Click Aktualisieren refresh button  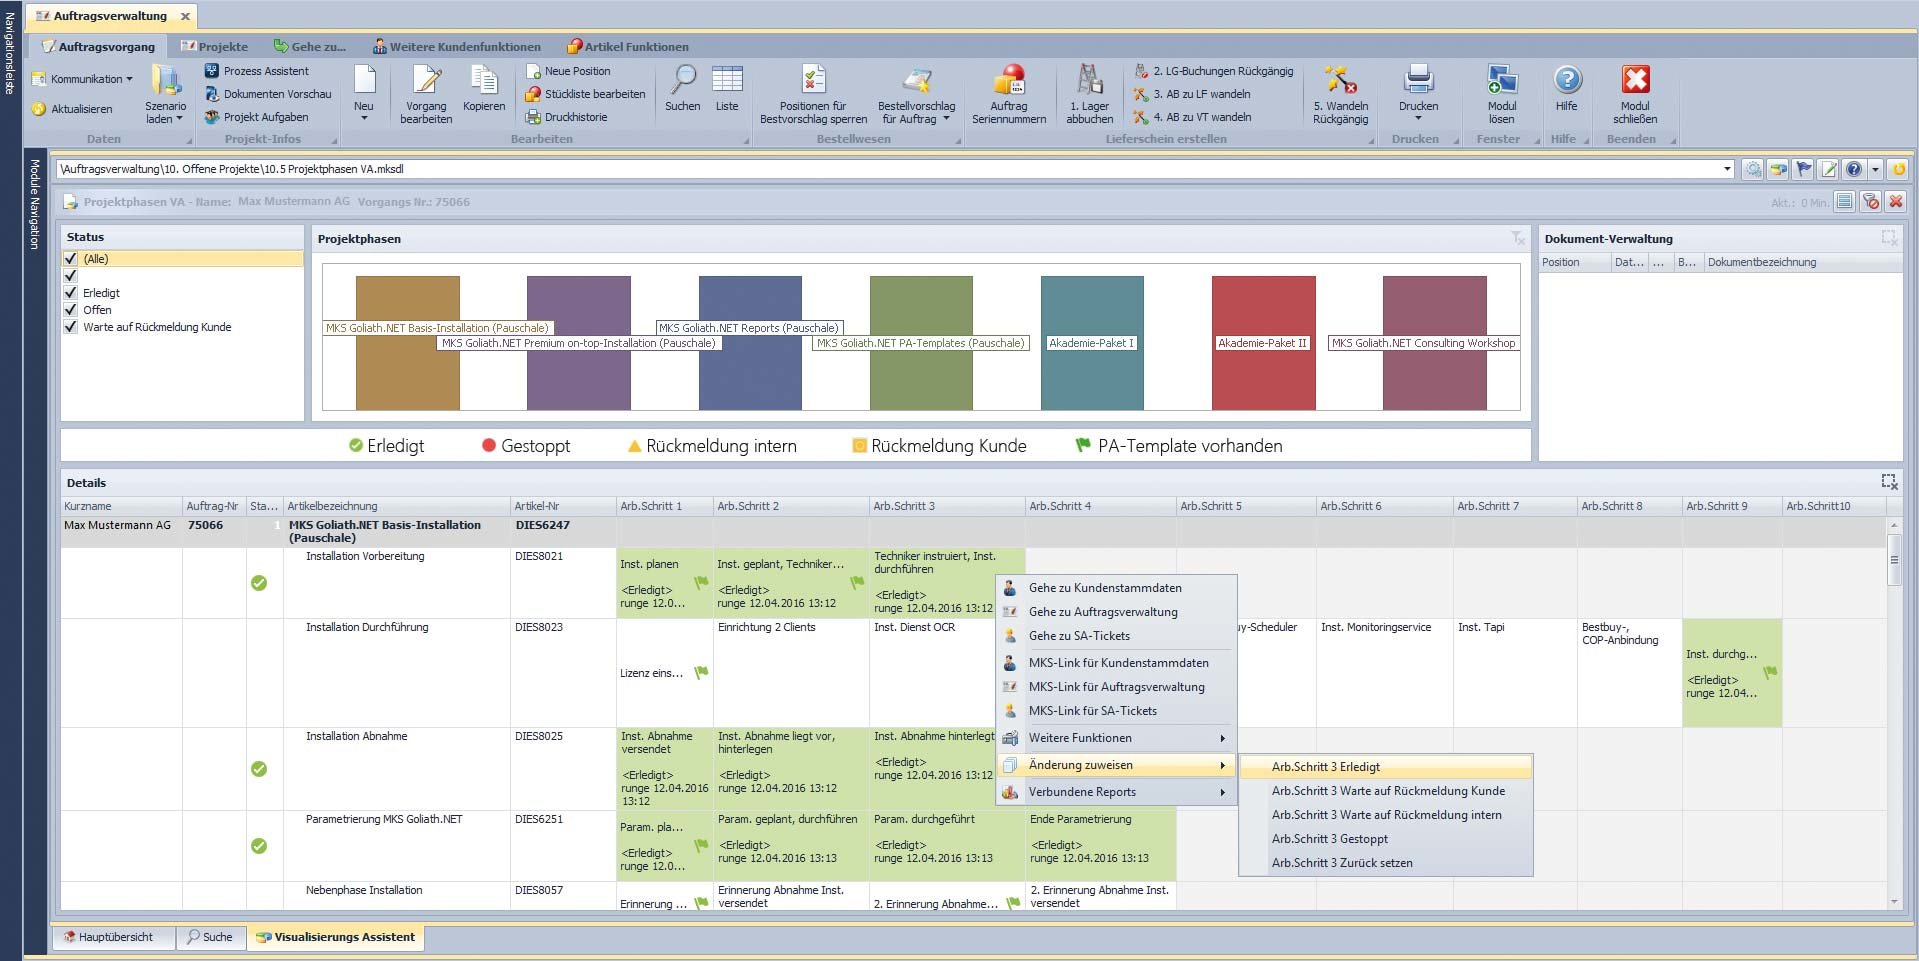pyautogui.click(x=72, y=109)
